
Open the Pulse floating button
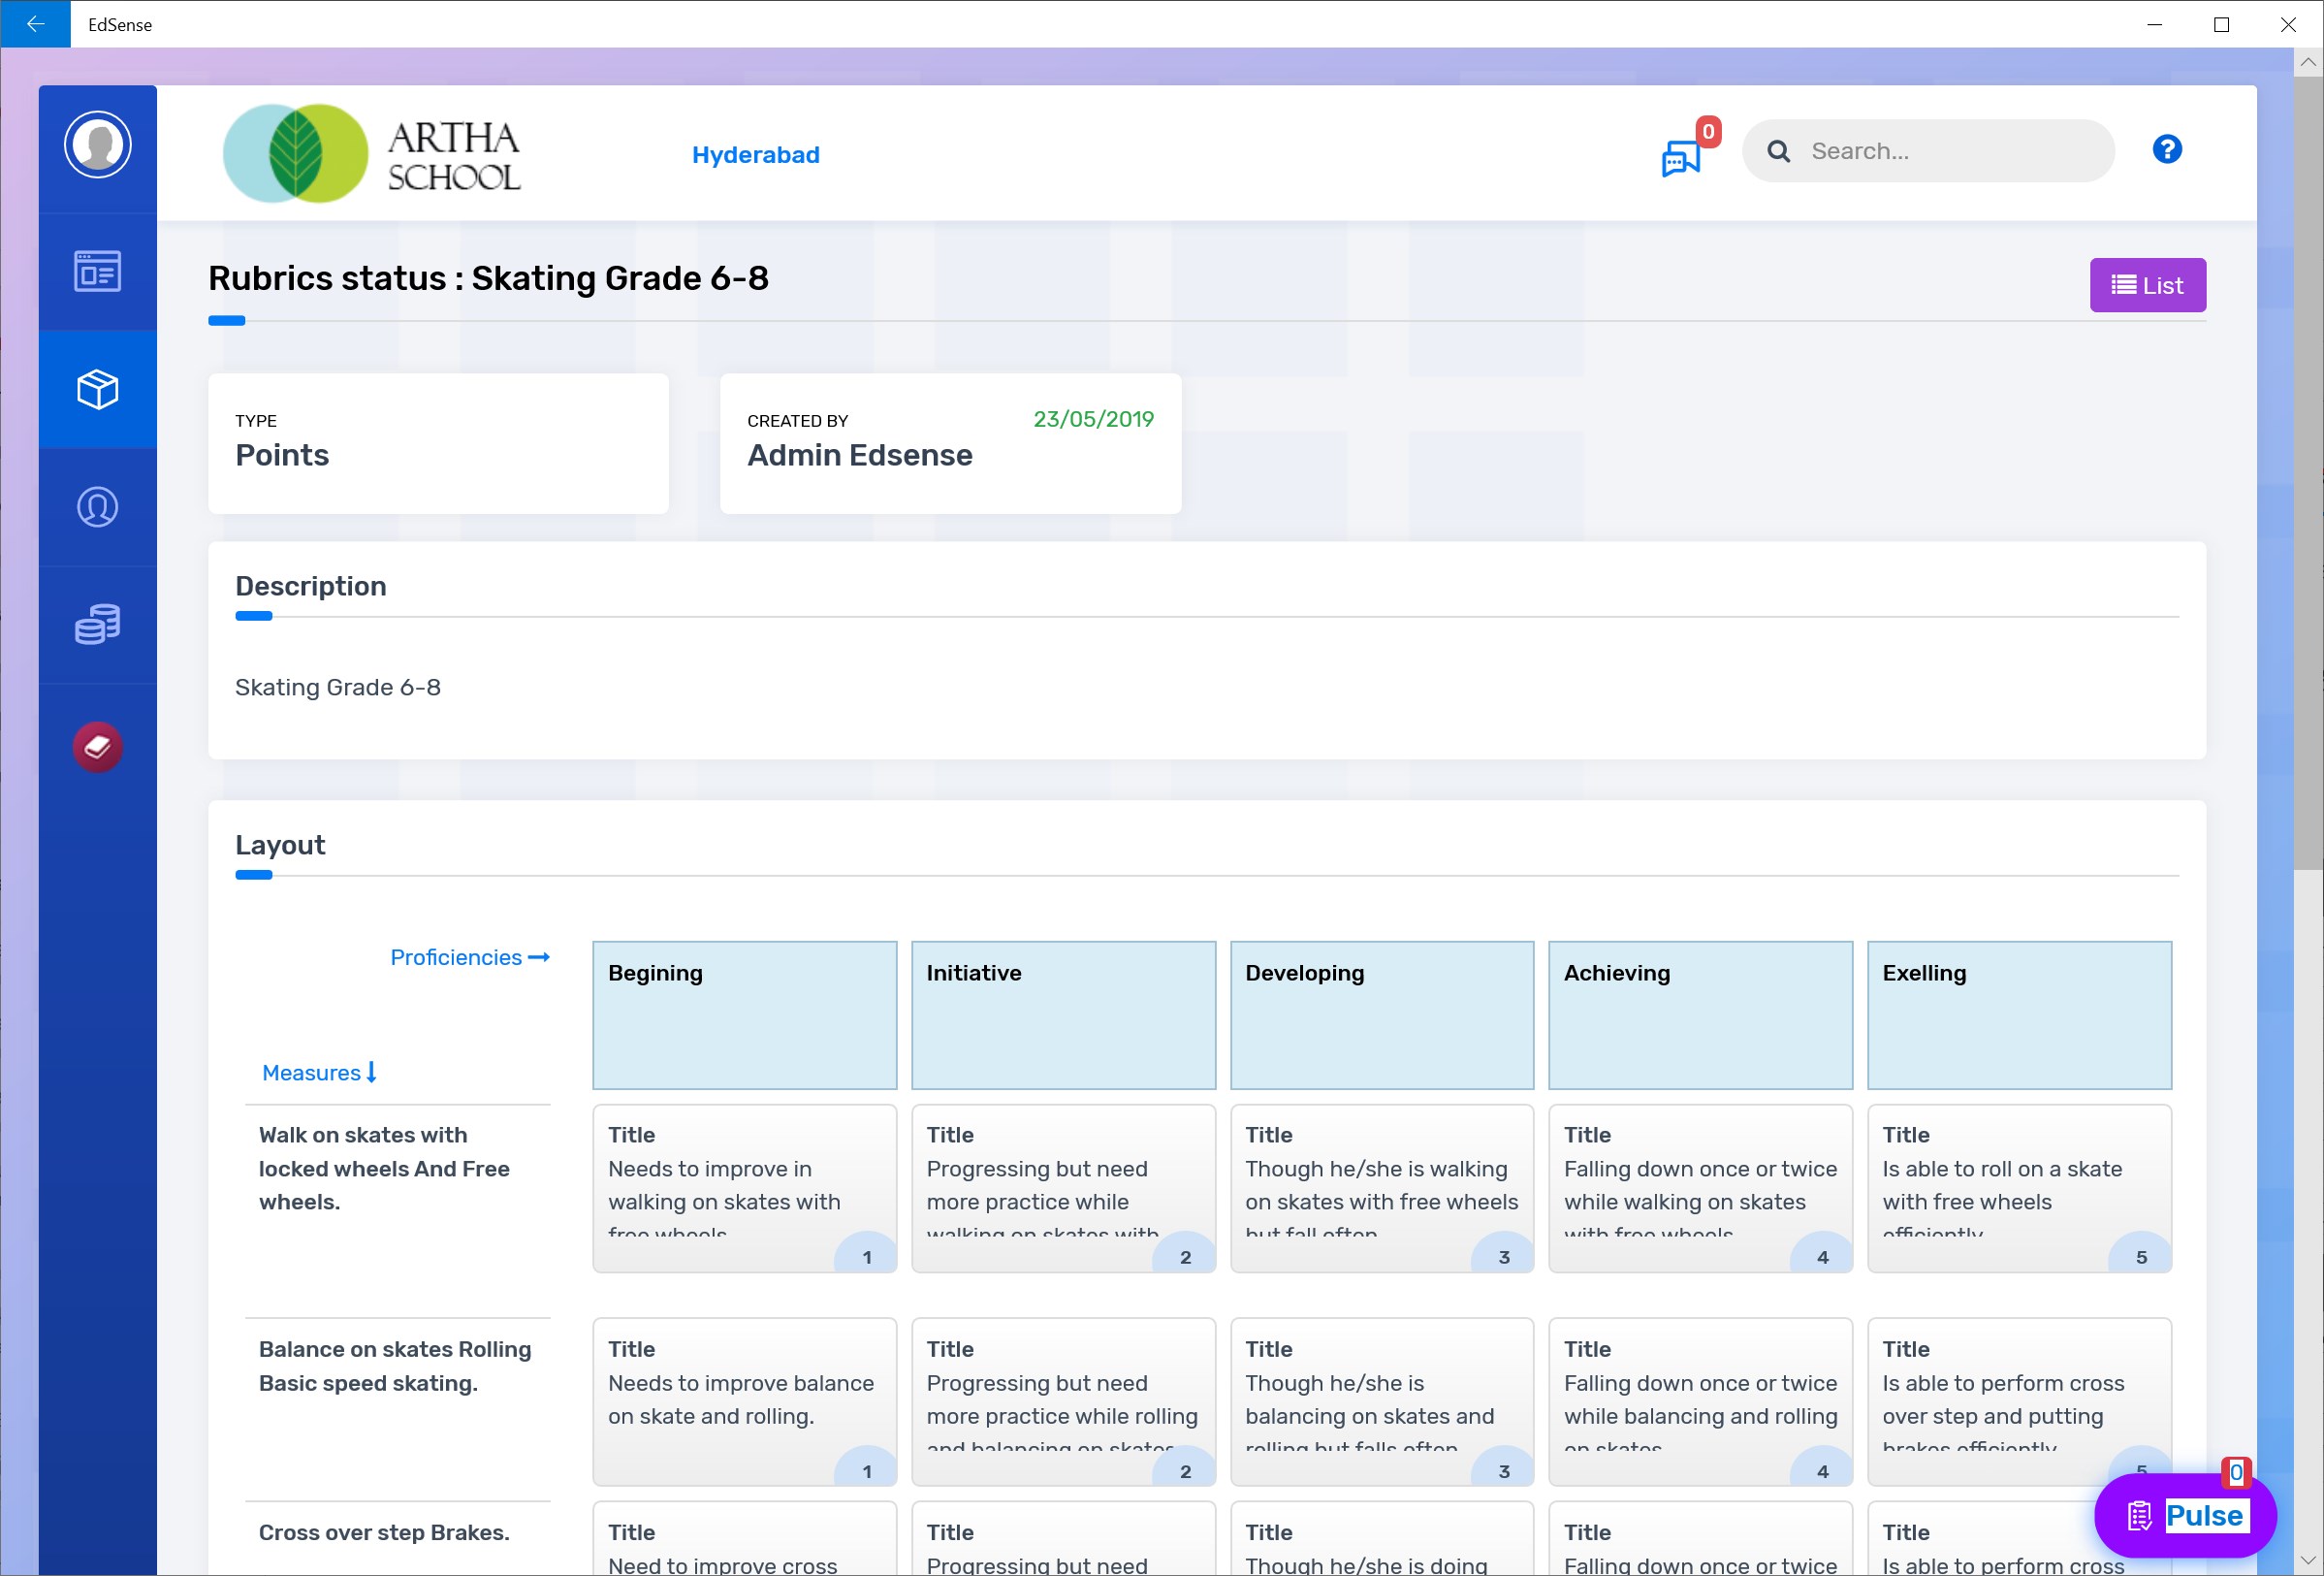point(2185,1515)
